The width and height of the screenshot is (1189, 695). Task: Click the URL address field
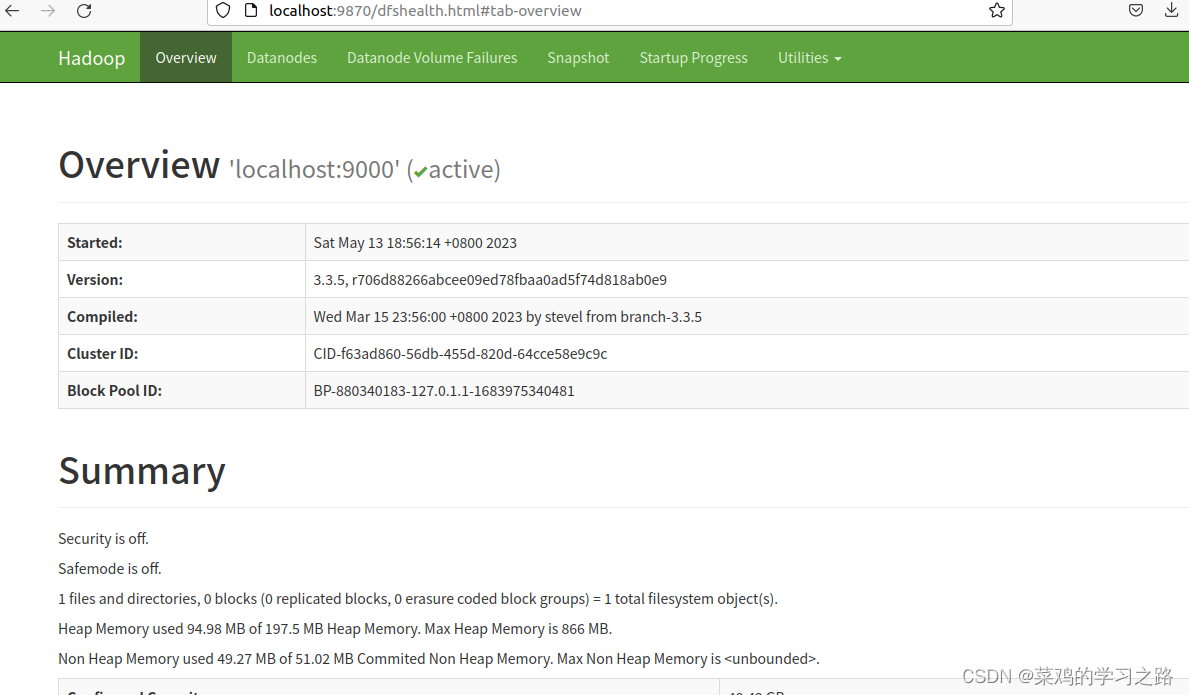tap(610, 11)
